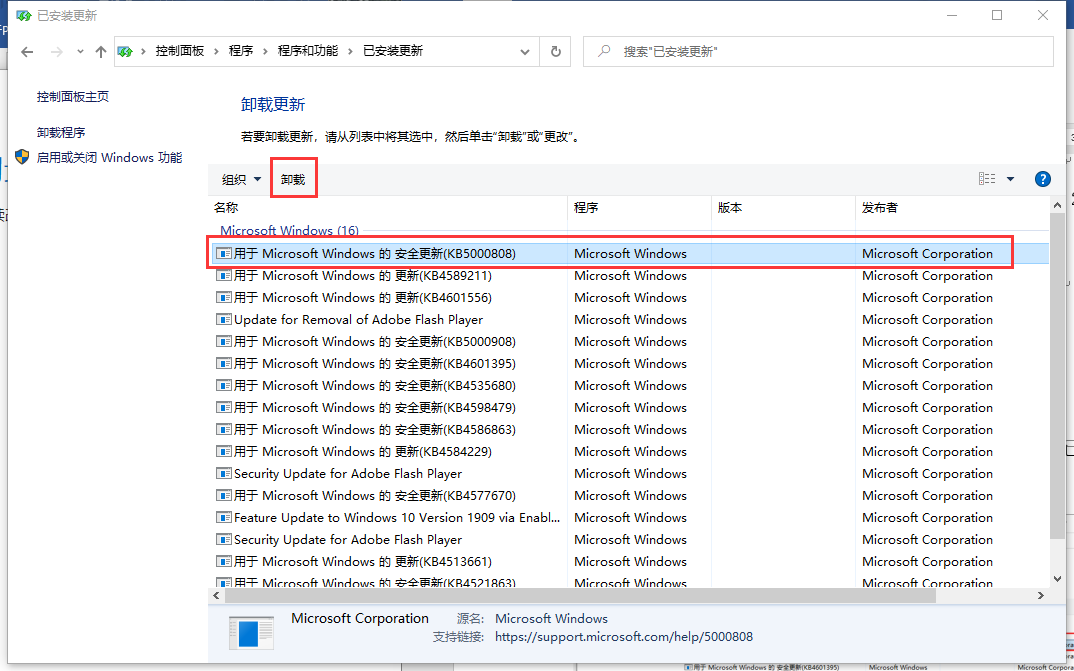Collapse the Microsoft Windows (16) group

(x=289, y=231)
